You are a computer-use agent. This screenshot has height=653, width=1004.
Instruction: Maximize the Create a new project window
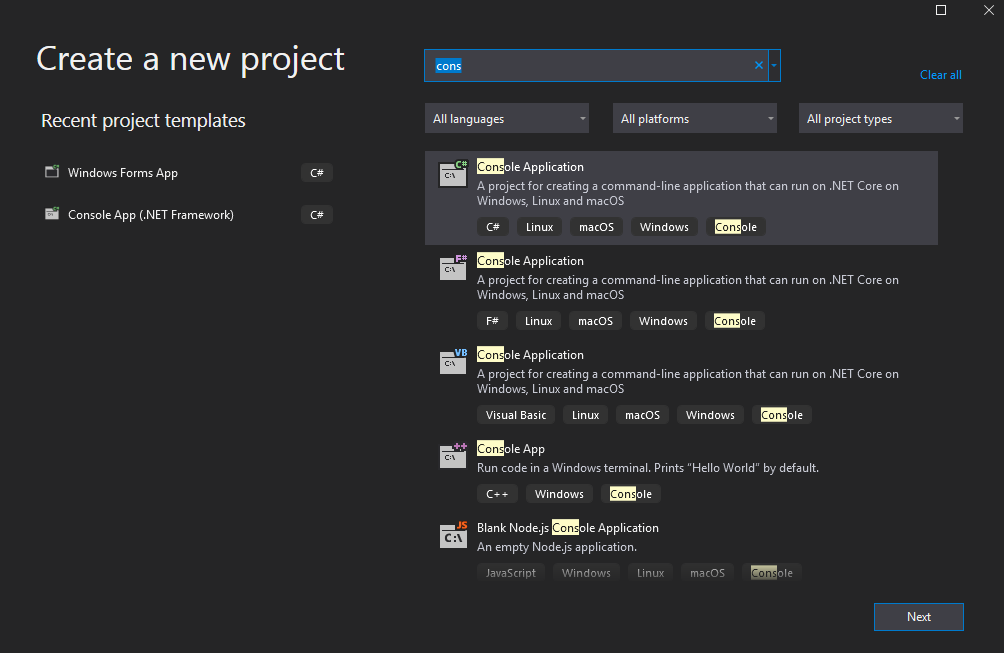pyautogui.click(x=941, y=10)
